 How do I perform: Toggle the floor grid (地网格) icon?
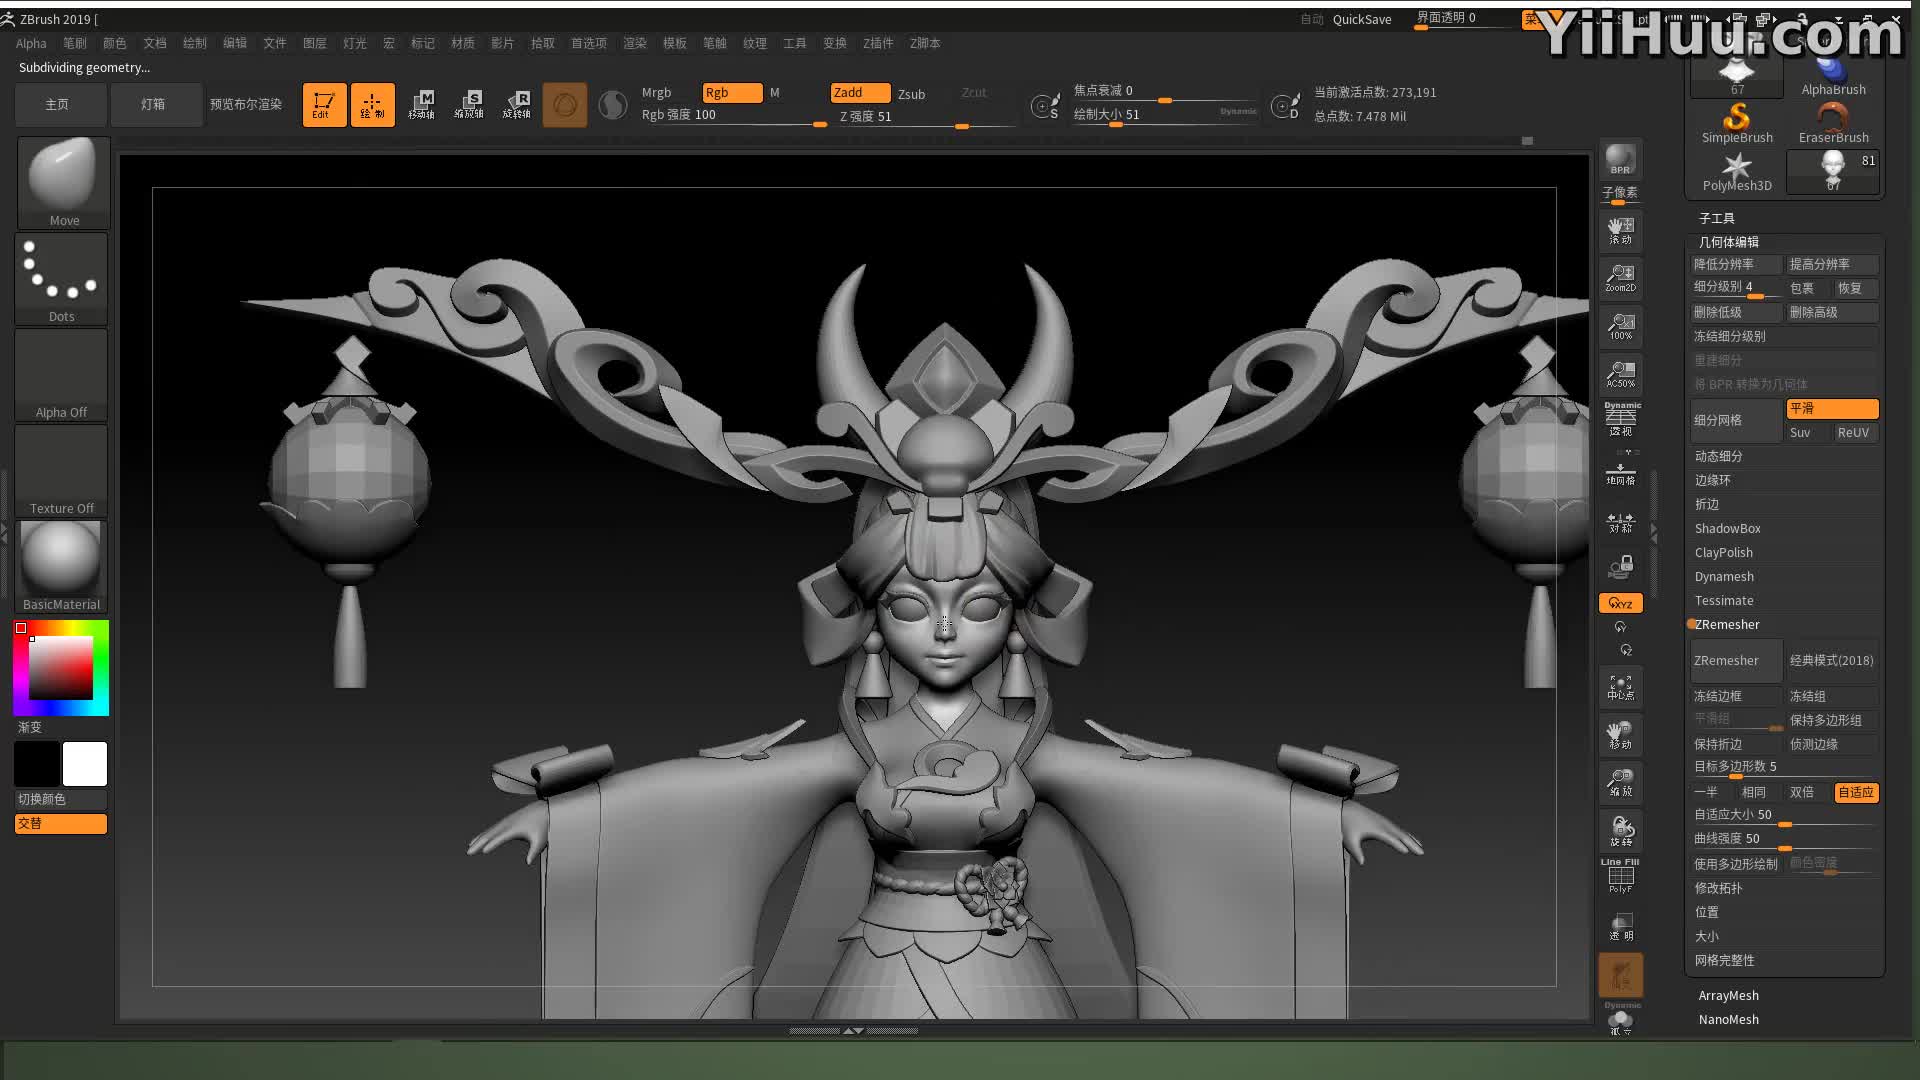point(1620,472)
